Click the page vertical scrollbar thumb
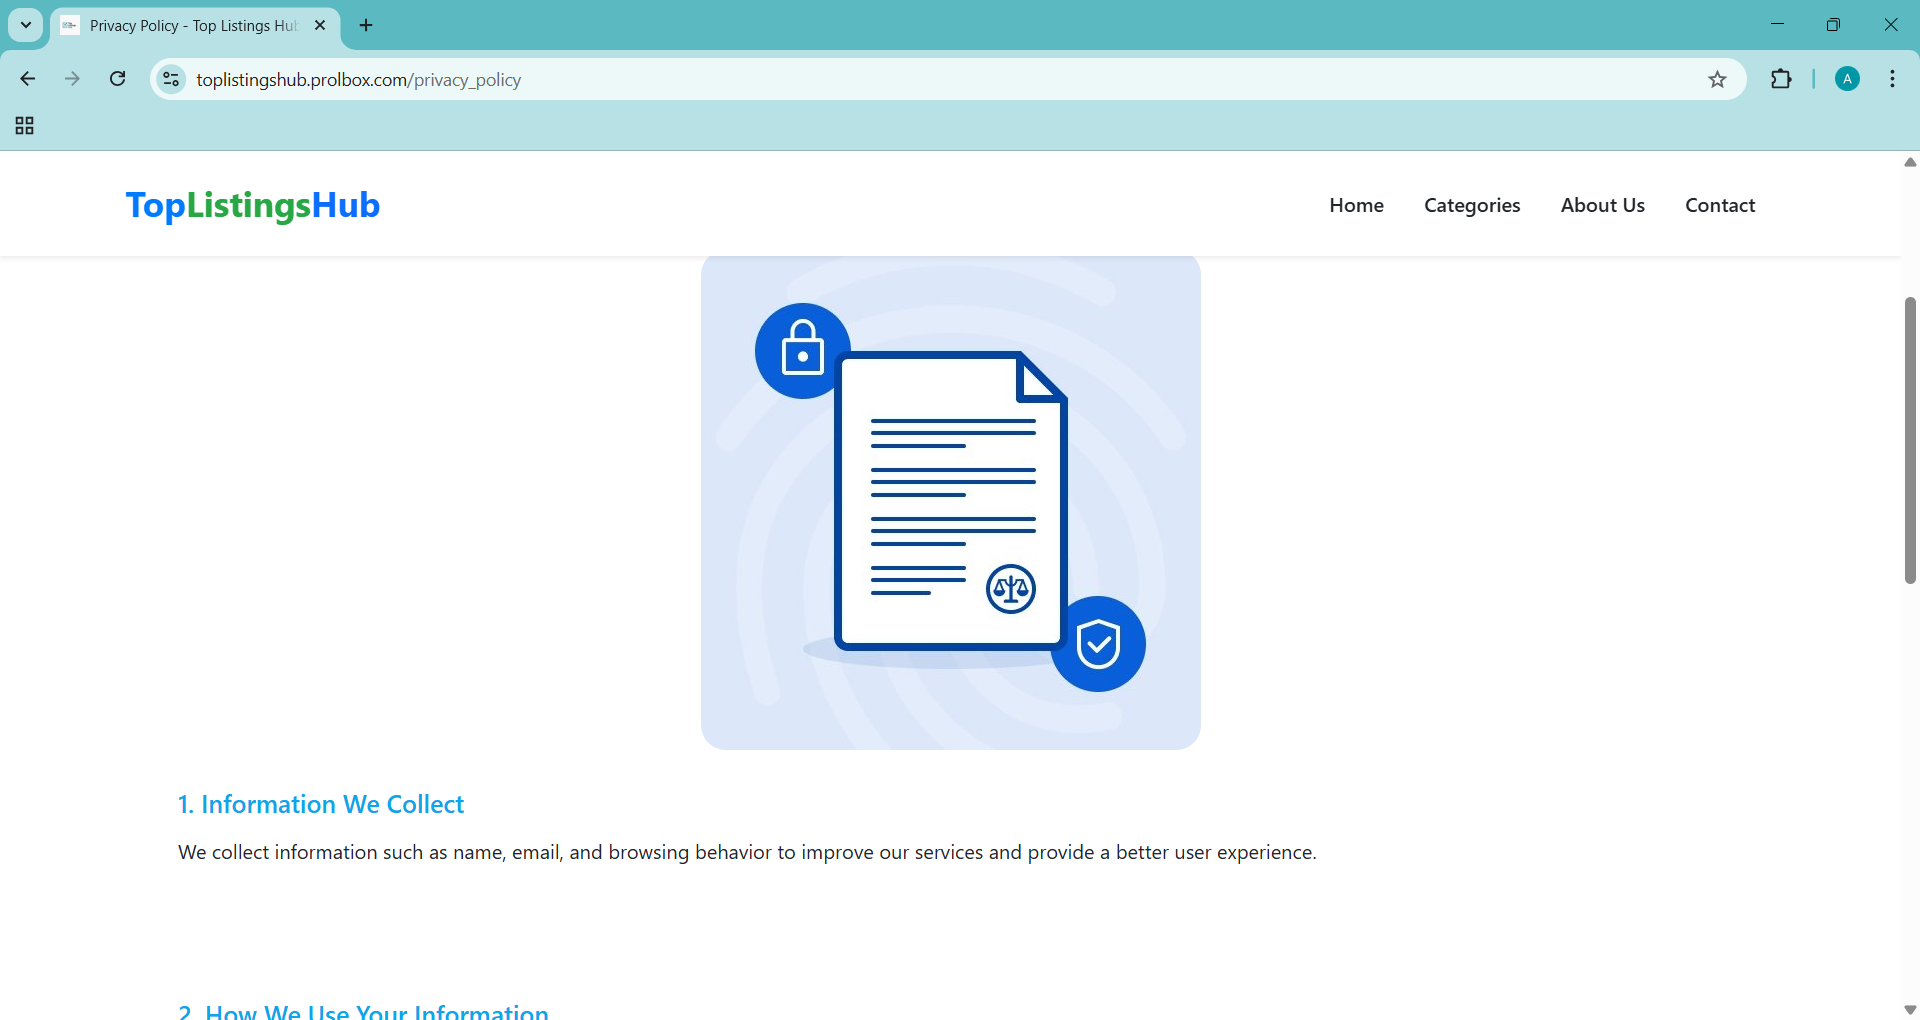The image size is (1920, 1020). point(1910,440)
